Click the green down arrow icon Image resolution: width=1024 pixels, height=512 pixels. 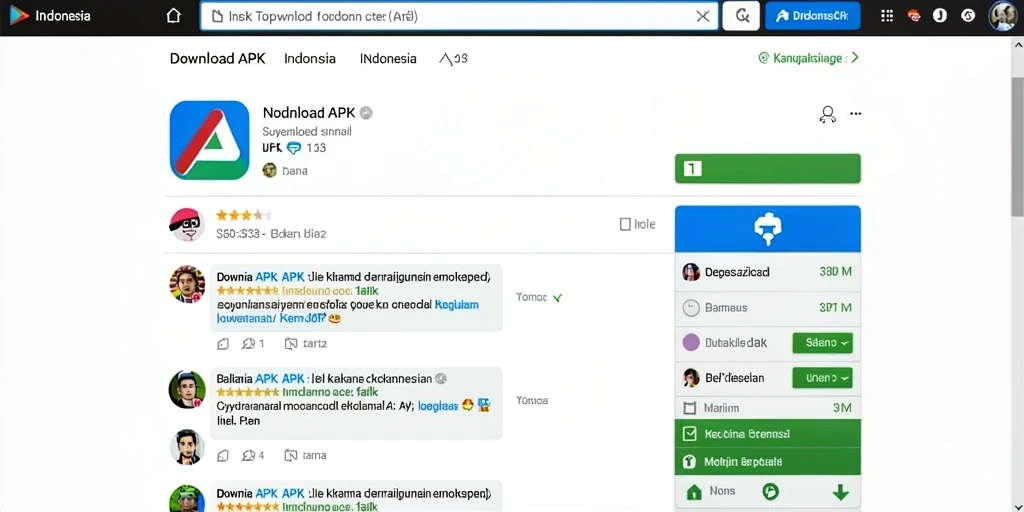(x=840, y=492)
